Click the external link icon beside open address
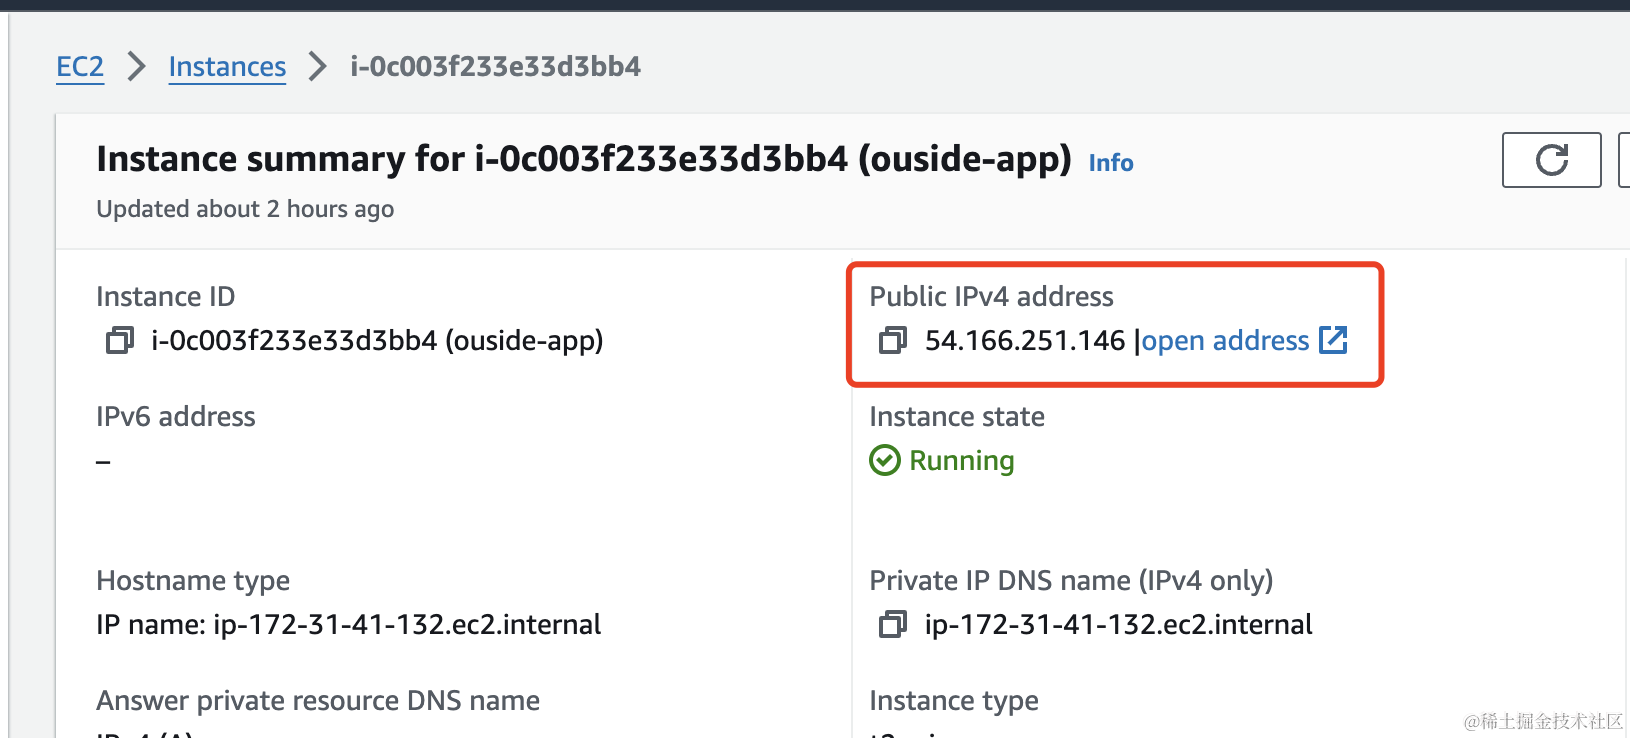The width and height of the screenshot is (1630, 738). tap(1333, 340)
